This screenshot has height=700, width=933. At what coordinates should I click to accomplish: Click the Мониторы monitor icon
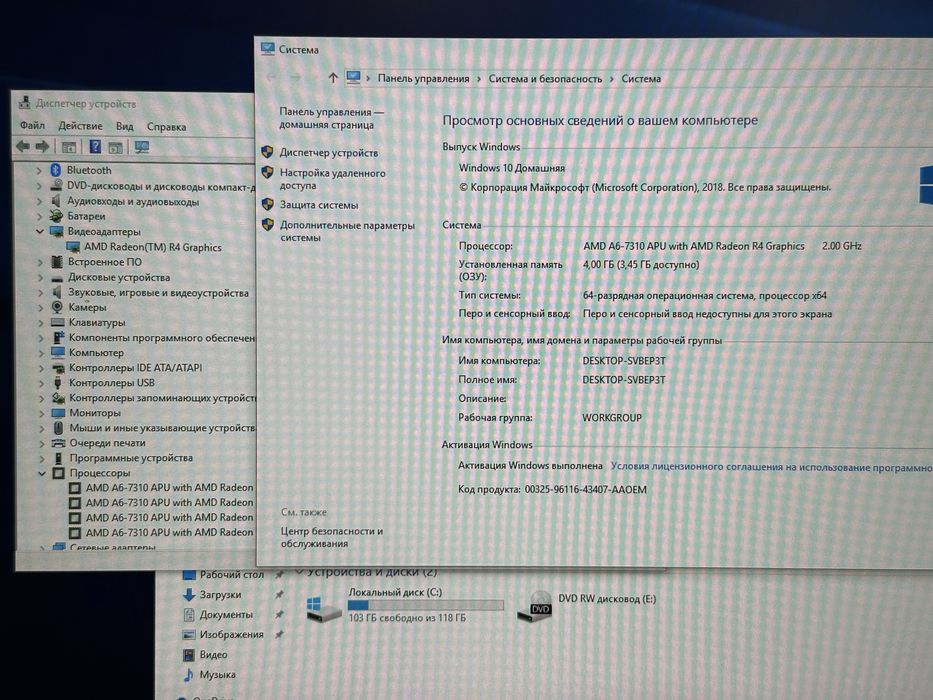tap(58, 412)
